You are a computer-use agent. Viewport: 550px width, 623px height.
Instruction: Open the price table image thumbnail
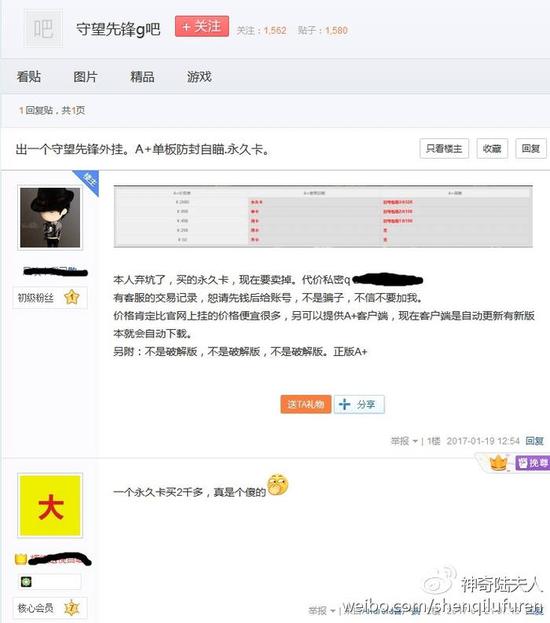point(323,217)
